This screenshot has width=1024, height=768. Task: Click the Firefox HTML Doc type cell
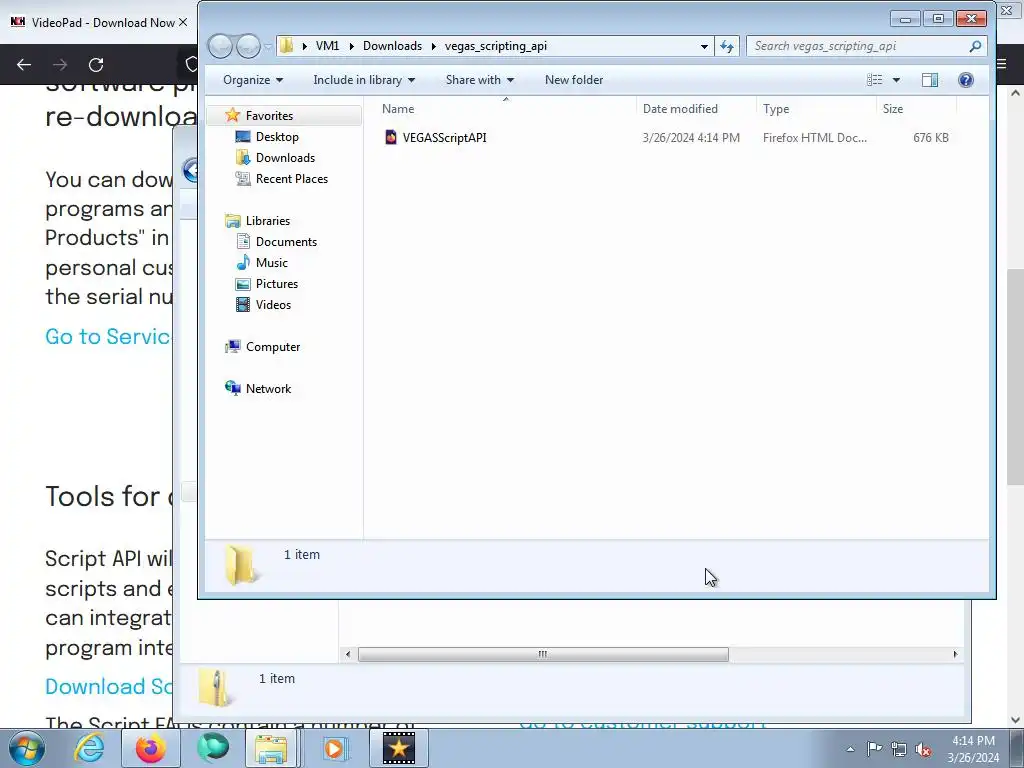click(x=814, y=138)
